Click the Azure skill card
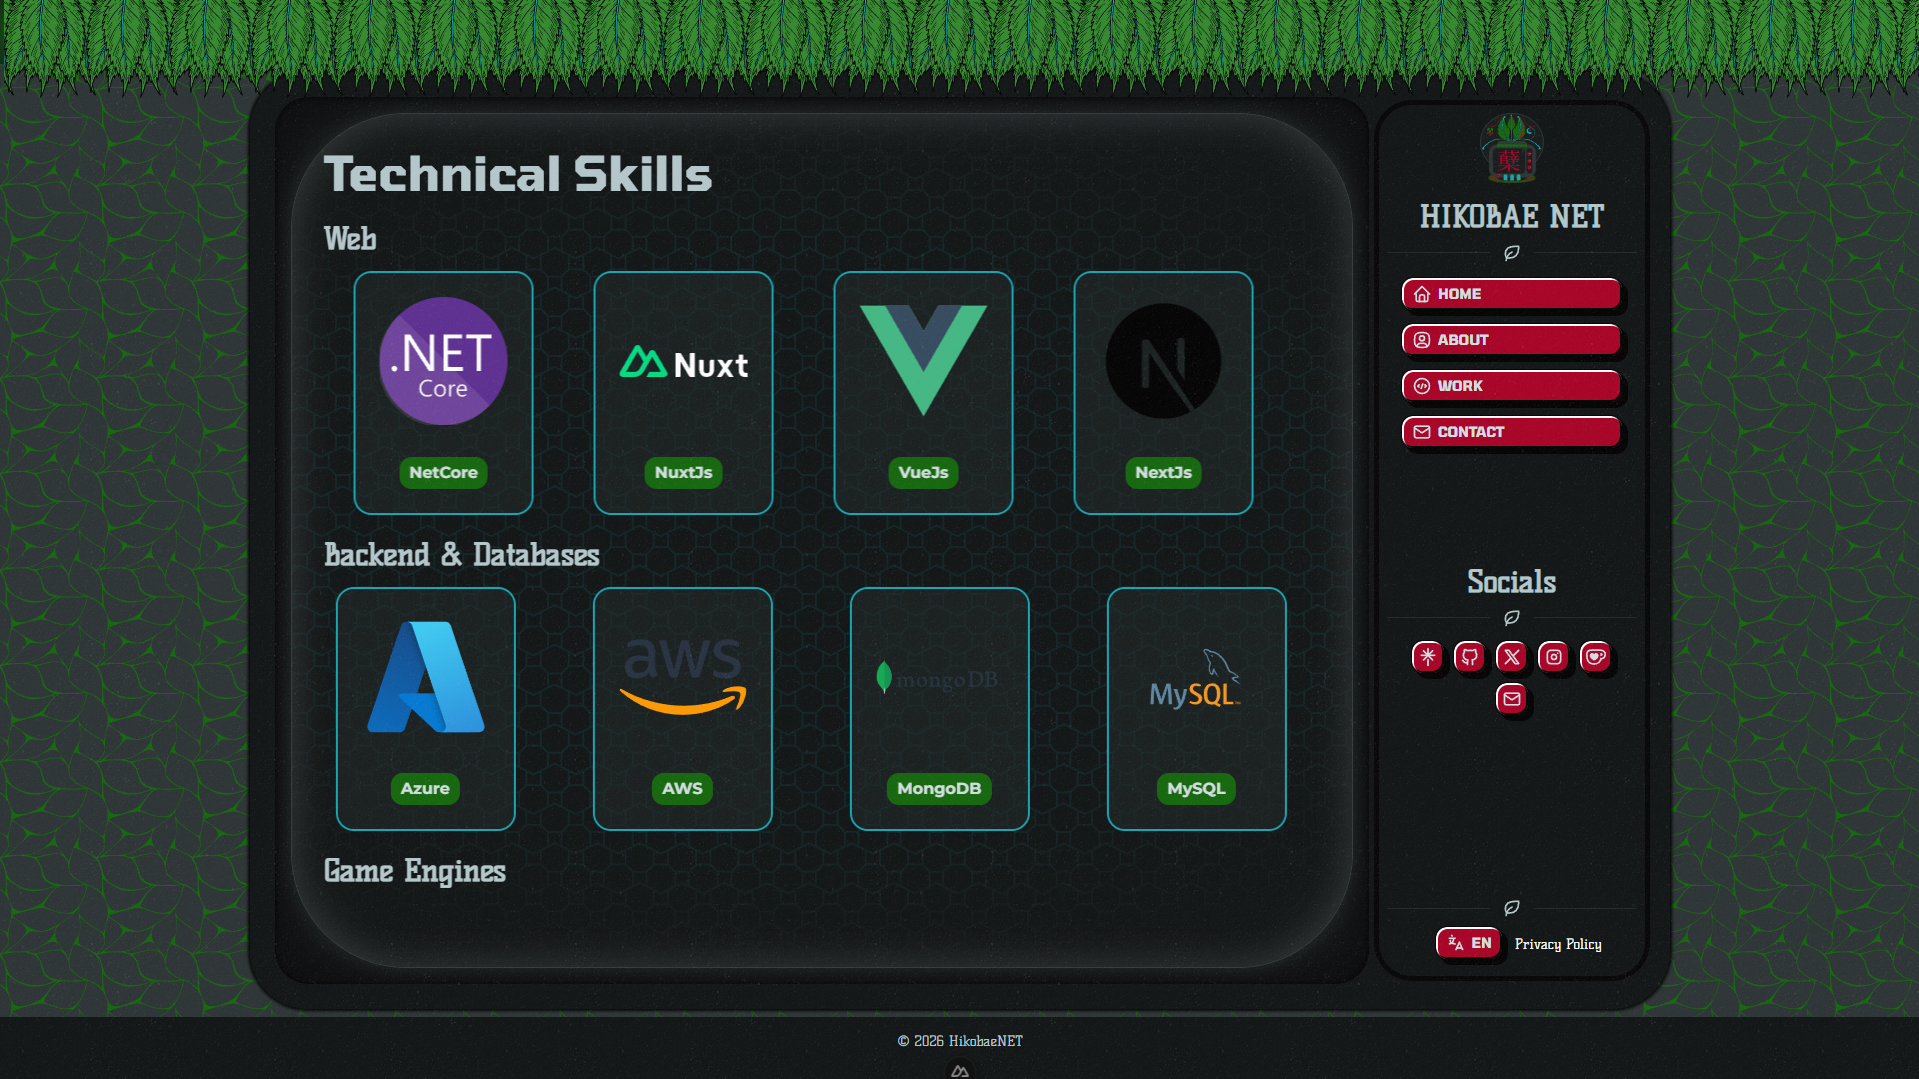Image resolution: width=1919 pixels, height=1079 pixels. [x=426, y=708]
